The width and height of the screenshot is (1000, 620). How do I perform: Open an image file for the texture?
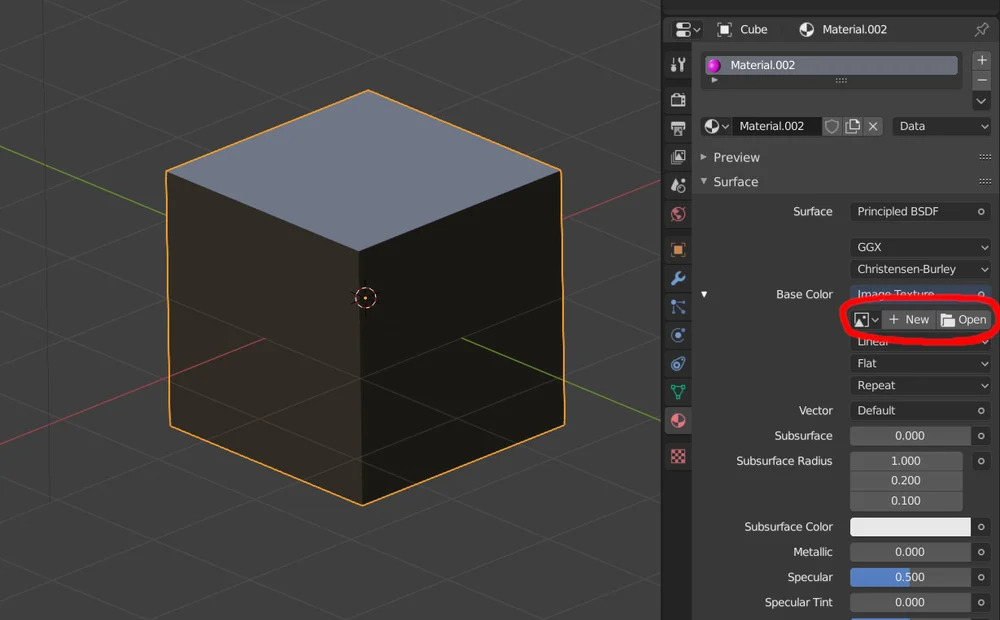tap(963, 319)
